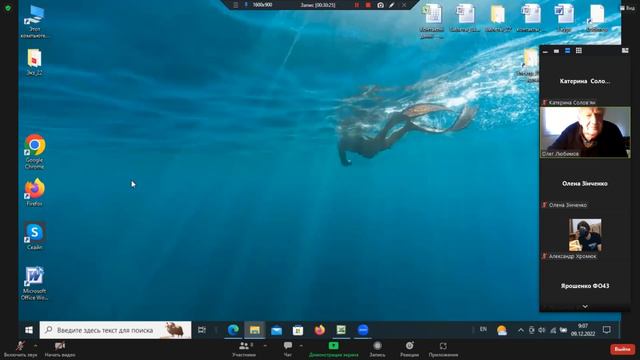The width and height of the screenshot is (640, 360).
Task: Click the volume speaker tray icon
Action: tap(542, 330)
